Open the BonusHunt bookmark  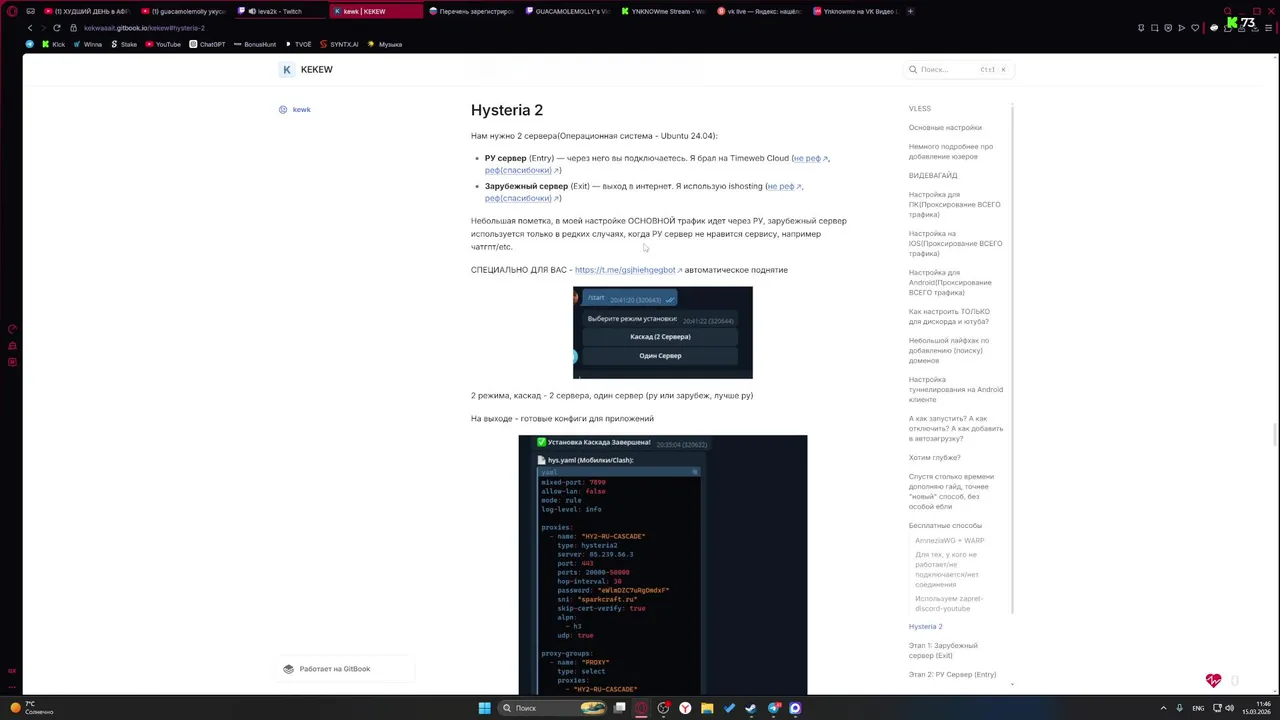pyautogui.click(x=254, y=44)
